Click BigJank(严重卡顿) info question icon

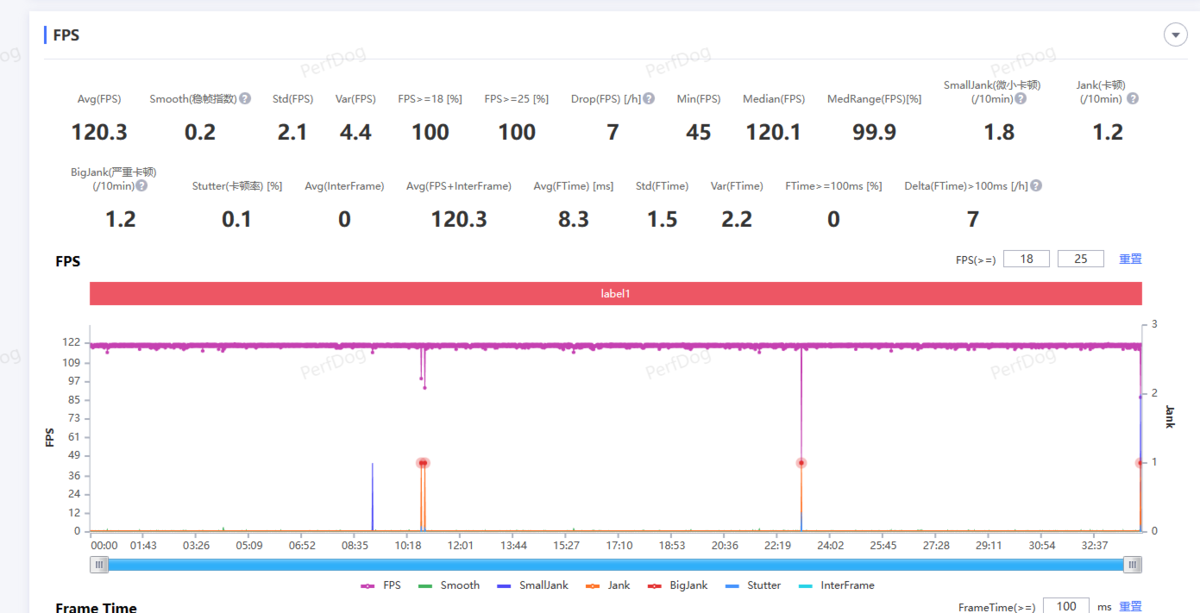pos(142,186)
